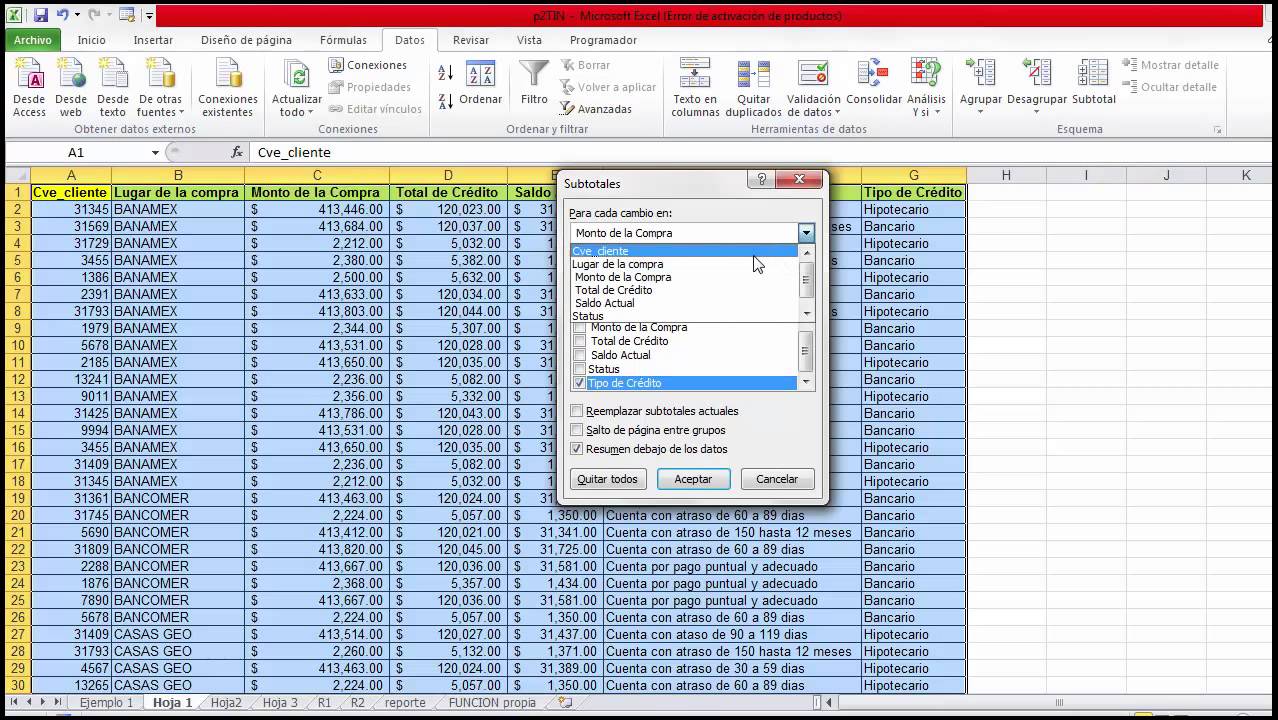Screen dimensions: 1278x720
Task: Click the Conexiones button in the ribbon
Action: (x=367, y=65)
